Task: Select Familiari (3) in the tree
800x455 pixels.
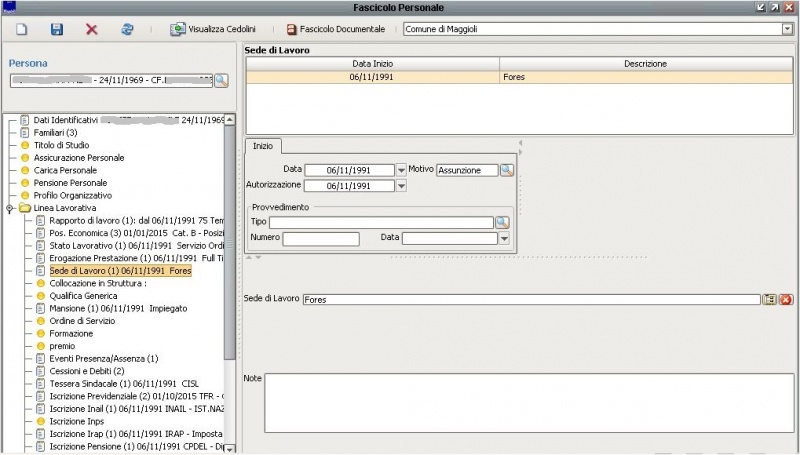Action: (55, 132)
